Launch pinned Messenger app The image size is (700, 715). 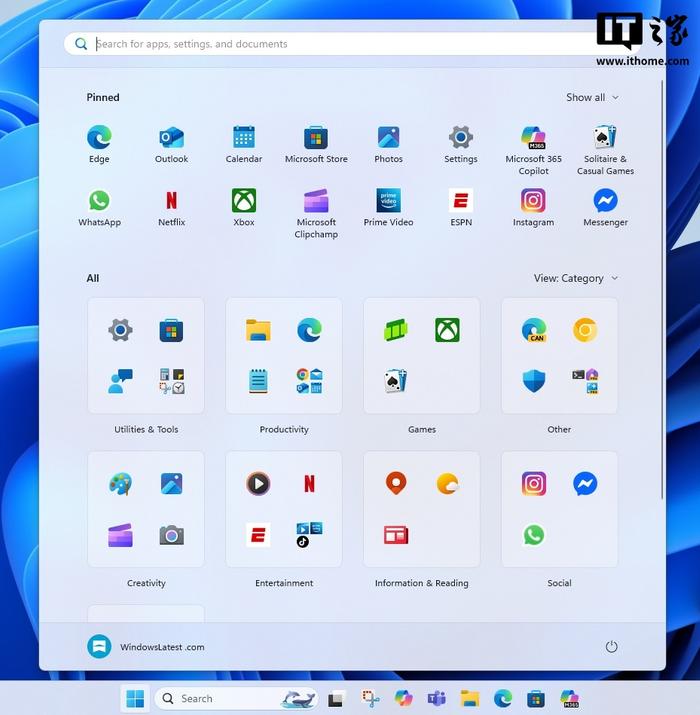click(606, 207)
